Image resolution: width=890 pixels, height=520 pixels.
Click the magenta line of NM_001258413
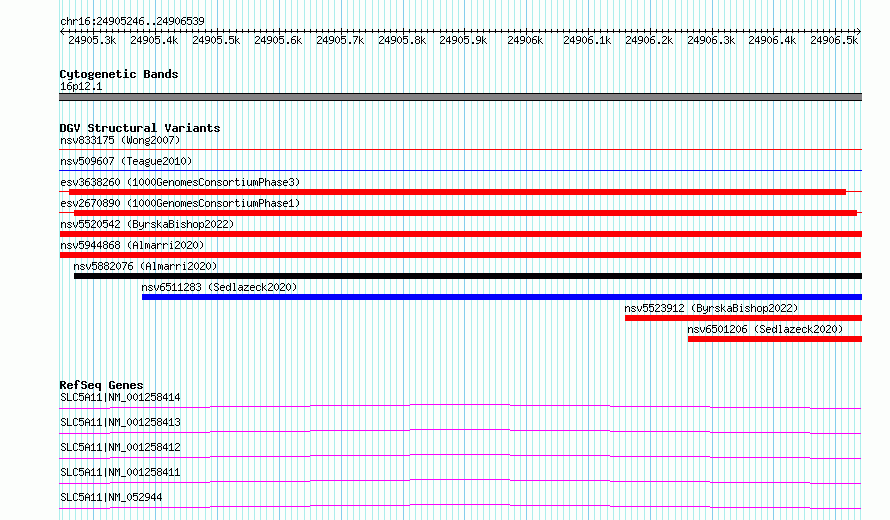tap(460, 431)
